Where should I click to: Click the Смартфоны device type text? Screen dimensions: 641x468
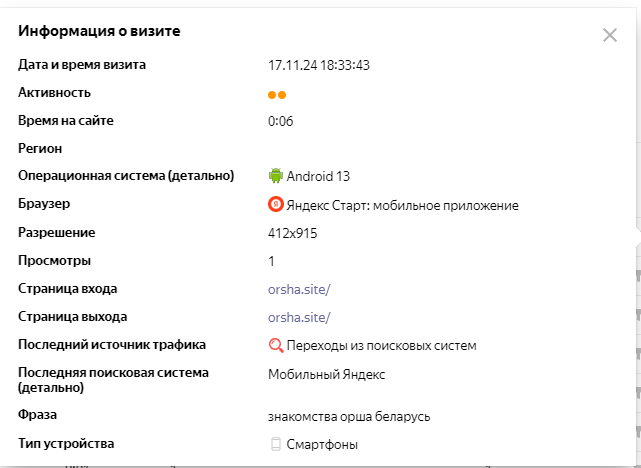322,444
